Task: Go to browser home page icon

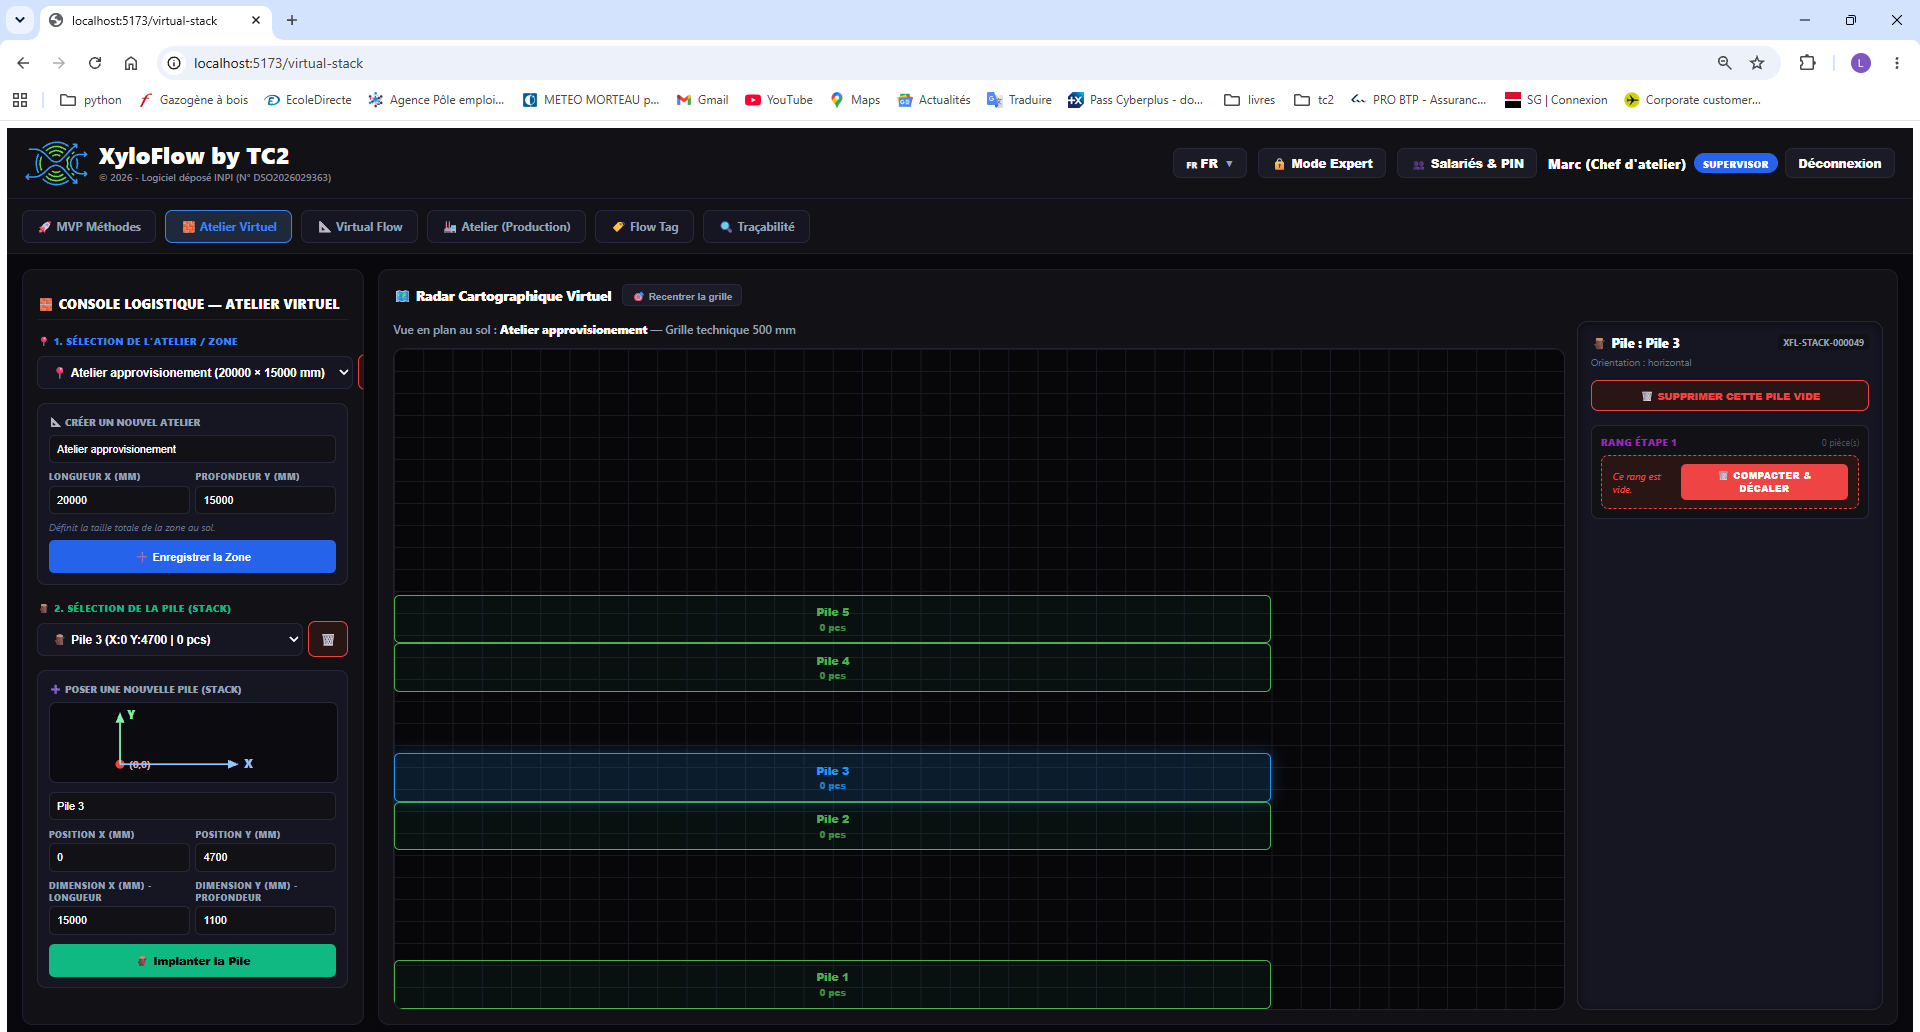Action: [131, 63]
